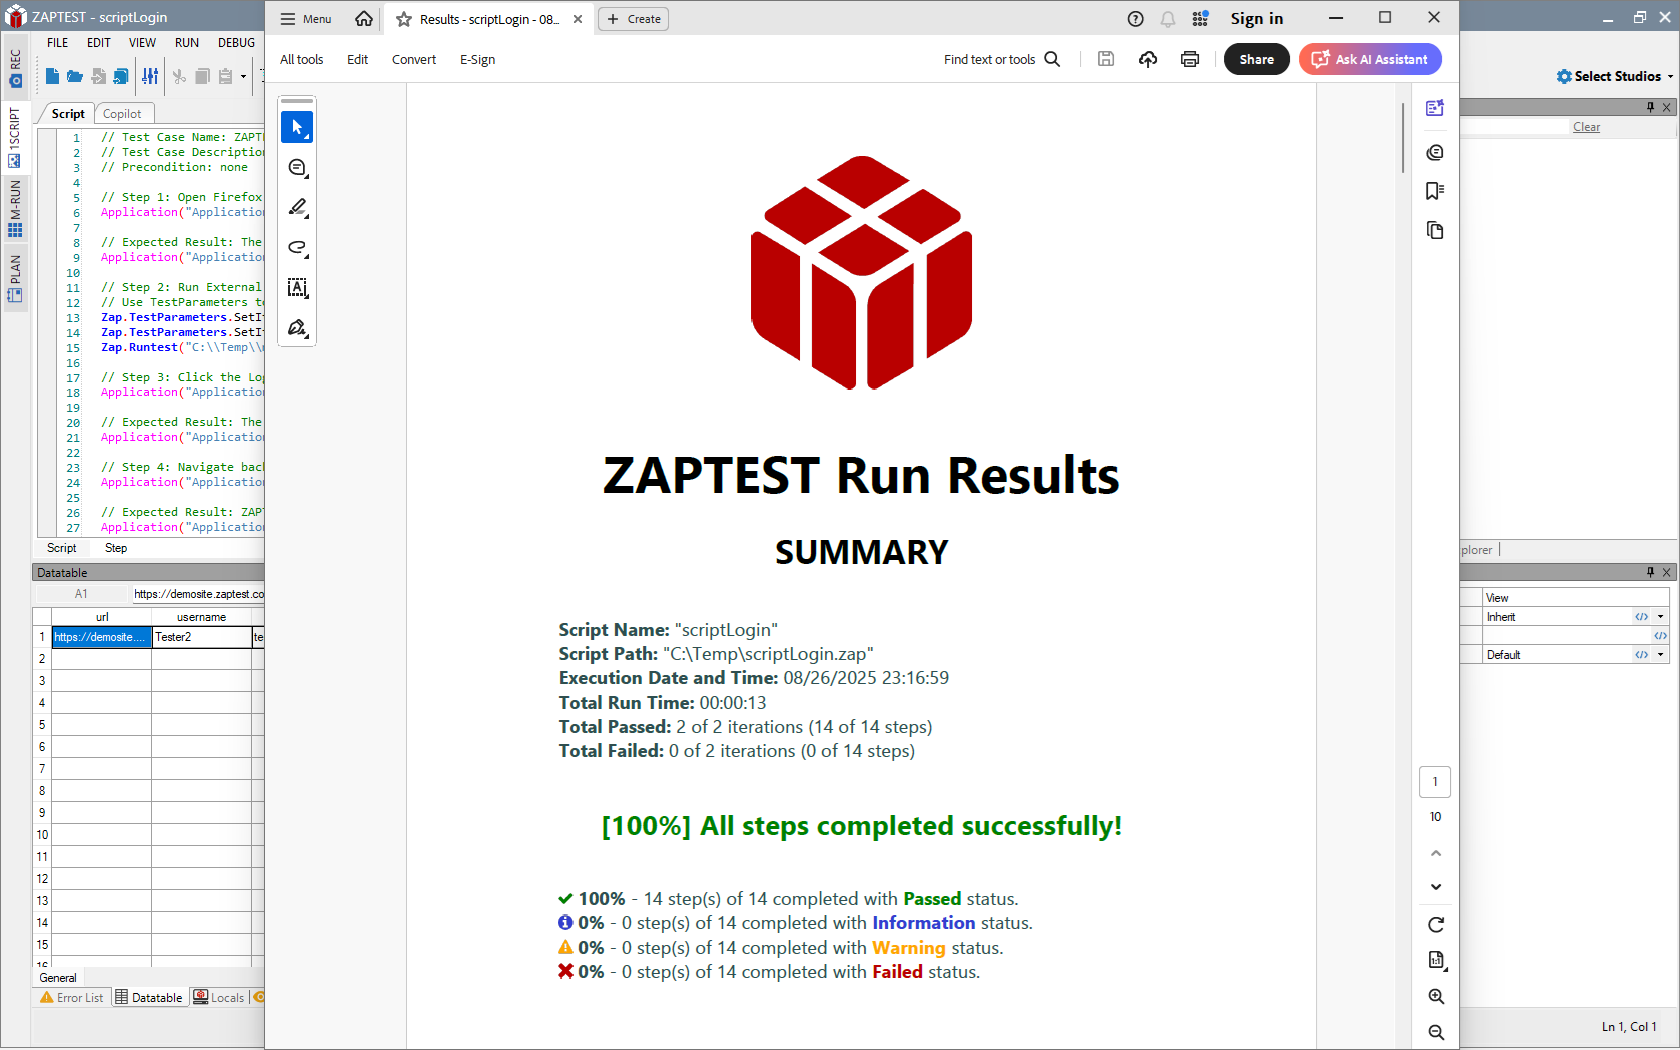Go to next page with down chevron

[x=1436, y=887]
